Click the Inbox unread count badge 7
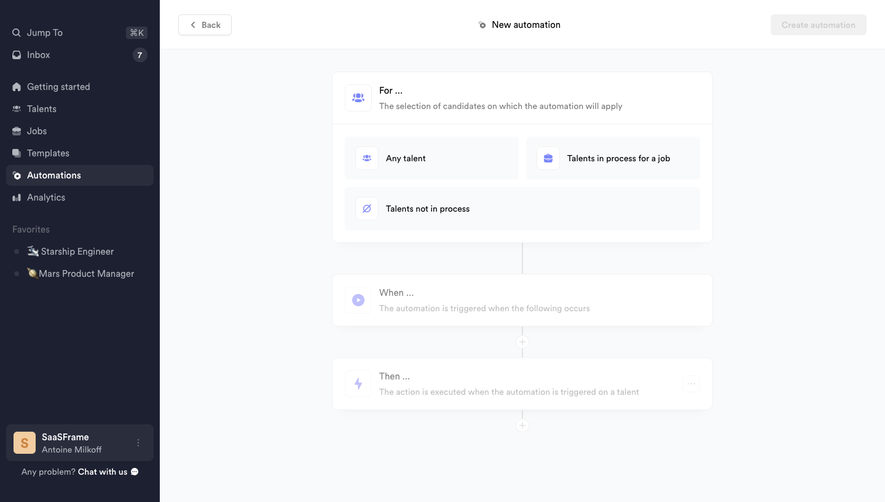 (x=139, y=55)
